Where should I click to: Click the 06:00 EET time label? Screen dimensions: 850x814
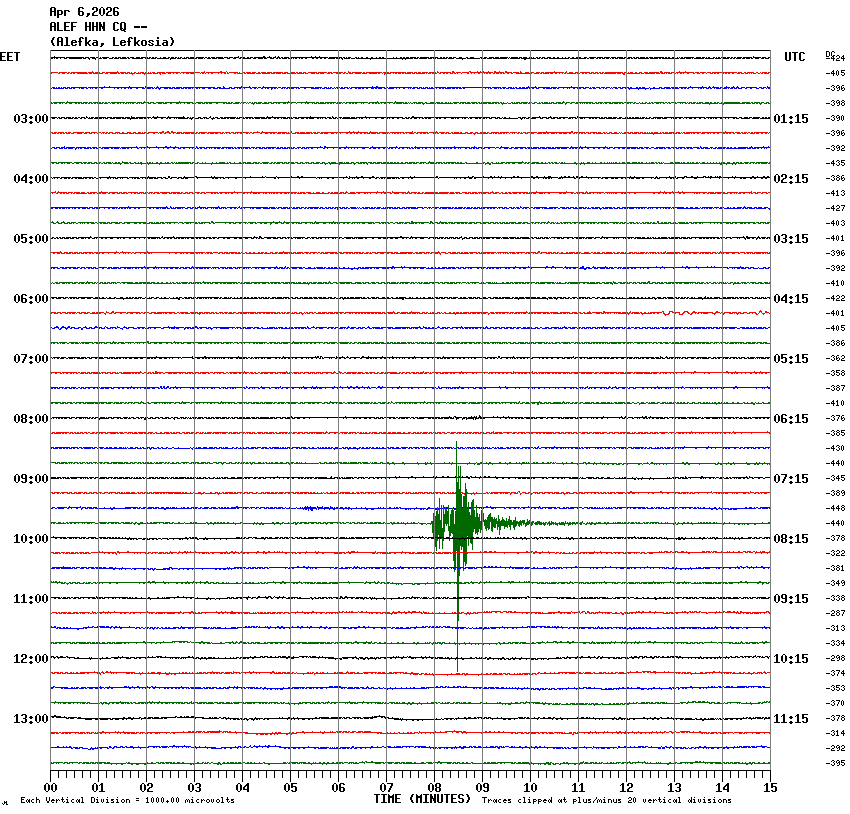click(30, 299)
